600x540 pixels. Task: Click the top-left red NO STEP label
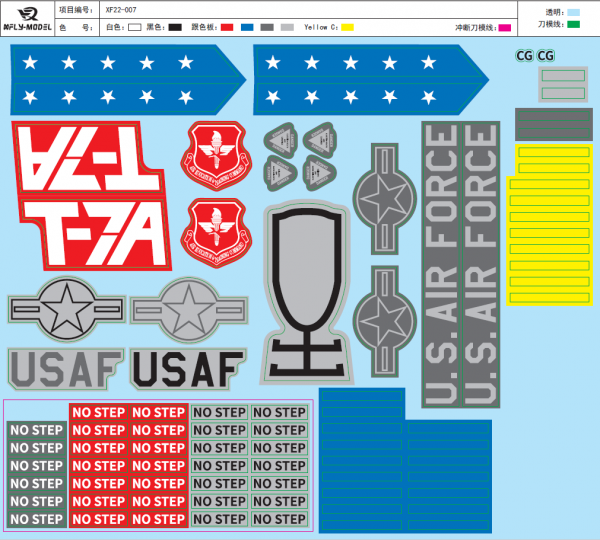(99, 413)
